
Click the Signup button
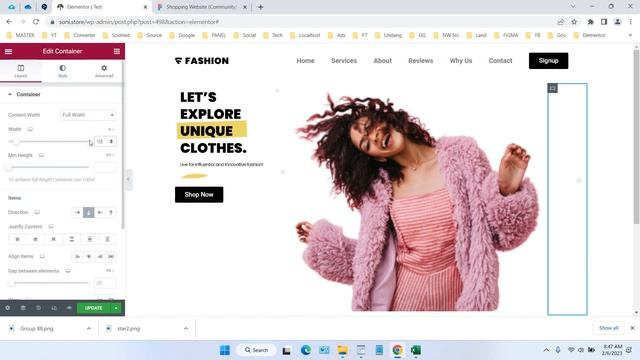[548, 61]
